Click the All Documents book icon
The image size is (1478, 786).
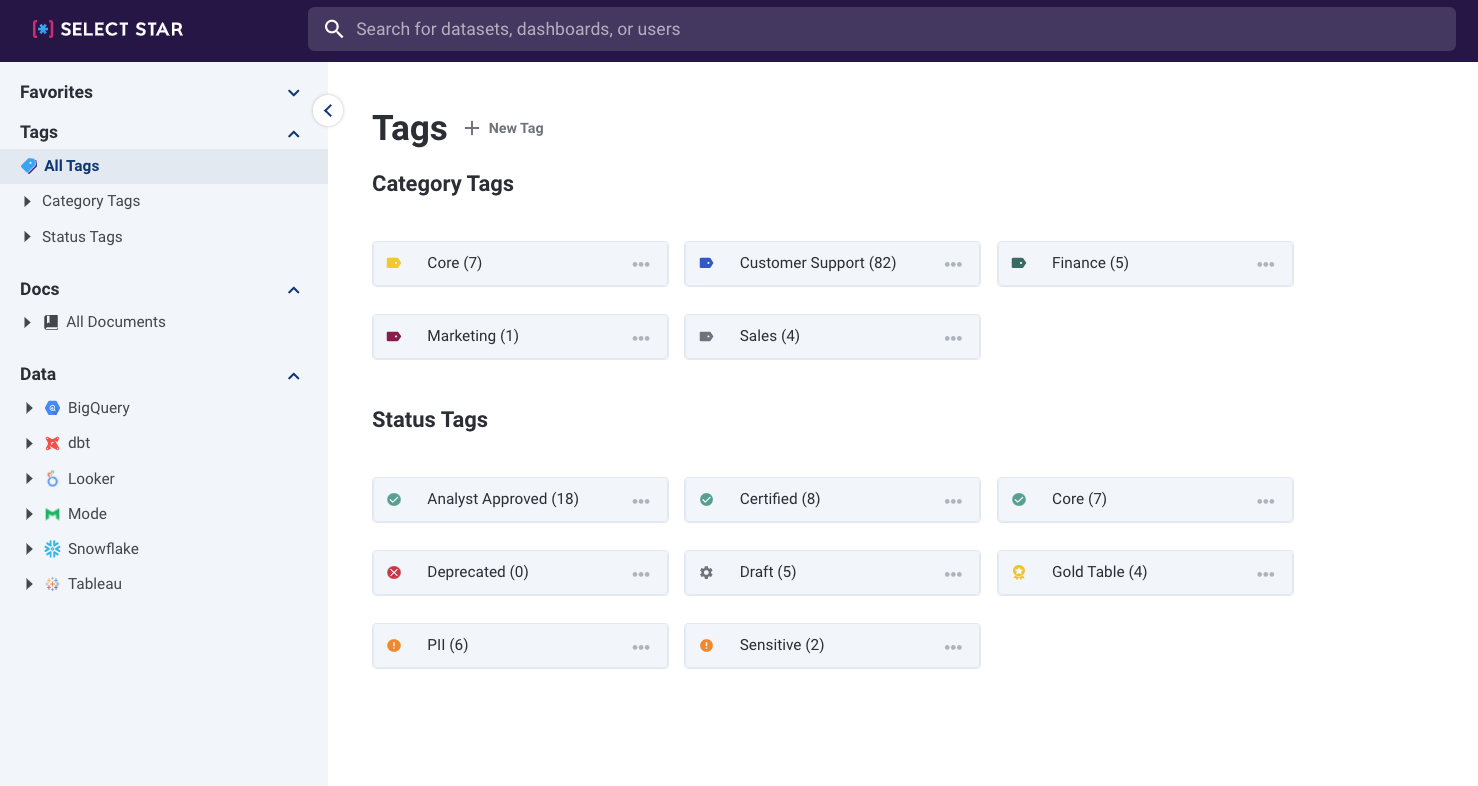click(51, 322)
